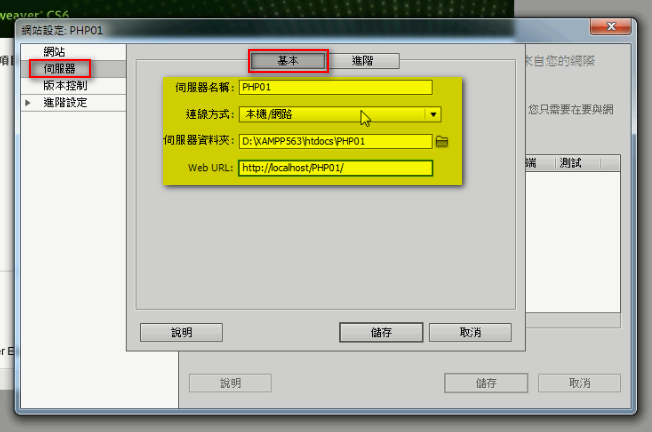652x432 pixels.
Task: Click the Web URL input field
Action: point(336,168)
